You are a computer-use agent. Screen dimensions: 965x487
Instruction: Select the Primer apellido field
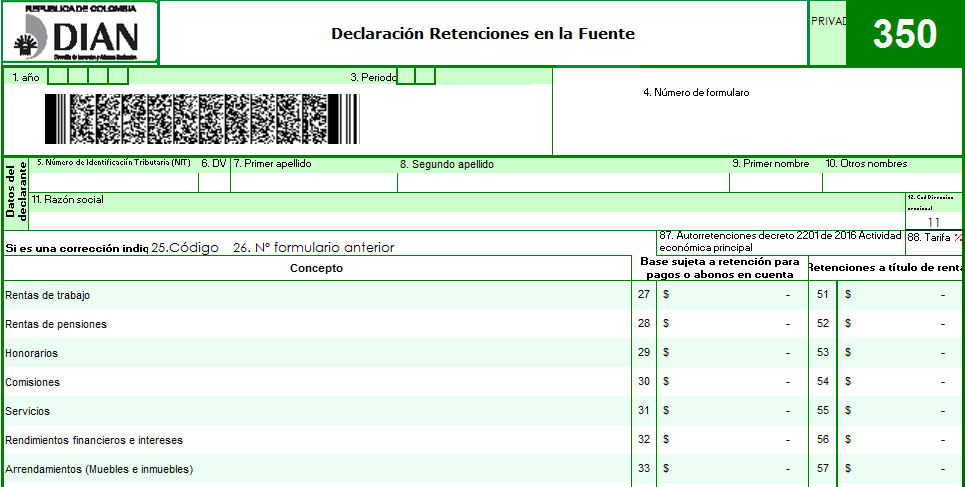tap(313, 182)
